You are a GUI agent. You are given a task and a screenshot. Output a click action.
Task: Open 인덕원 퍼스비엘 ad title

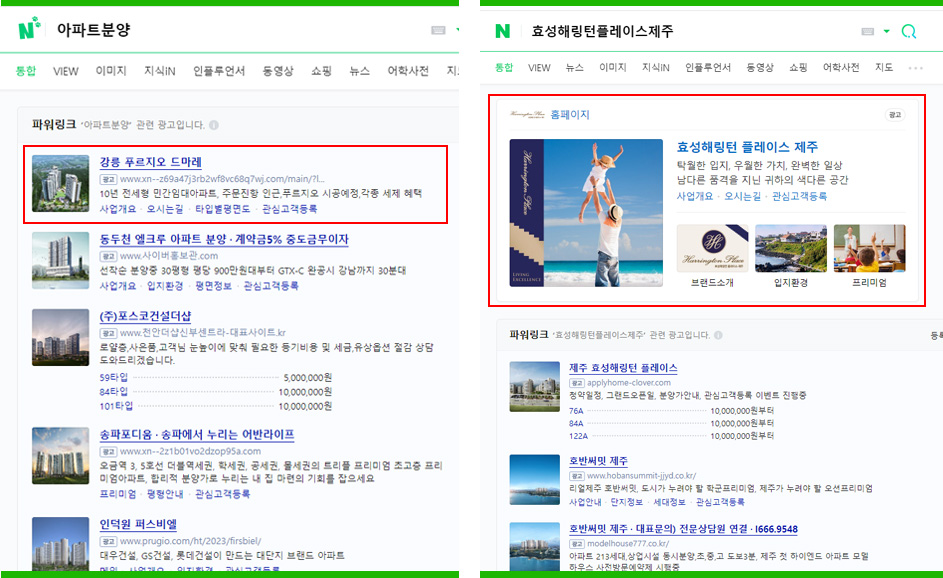pos(138,524)
